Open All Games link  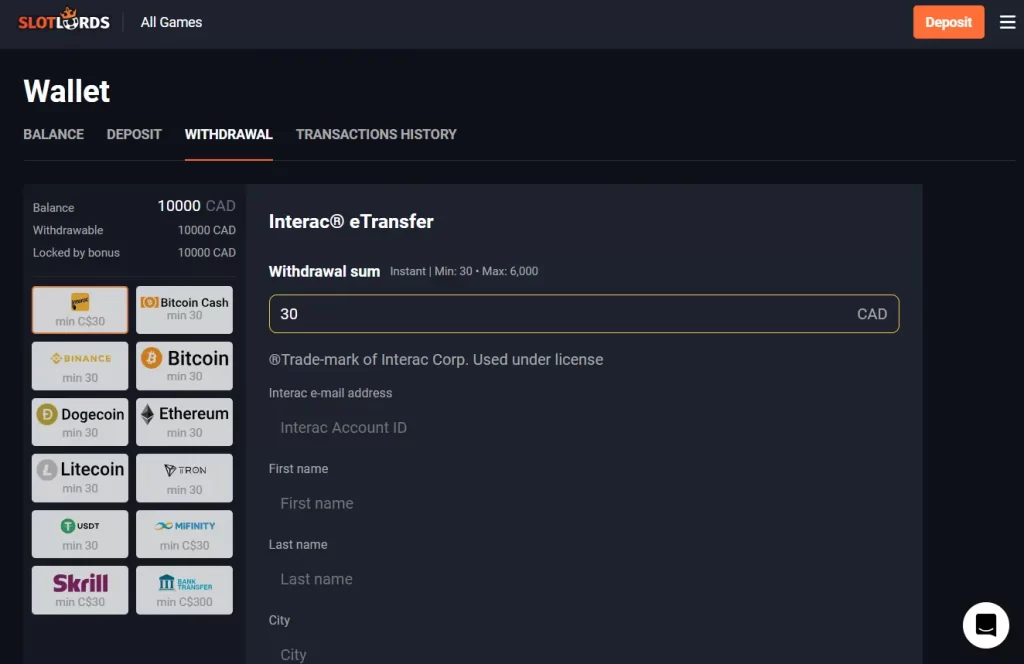171,22
